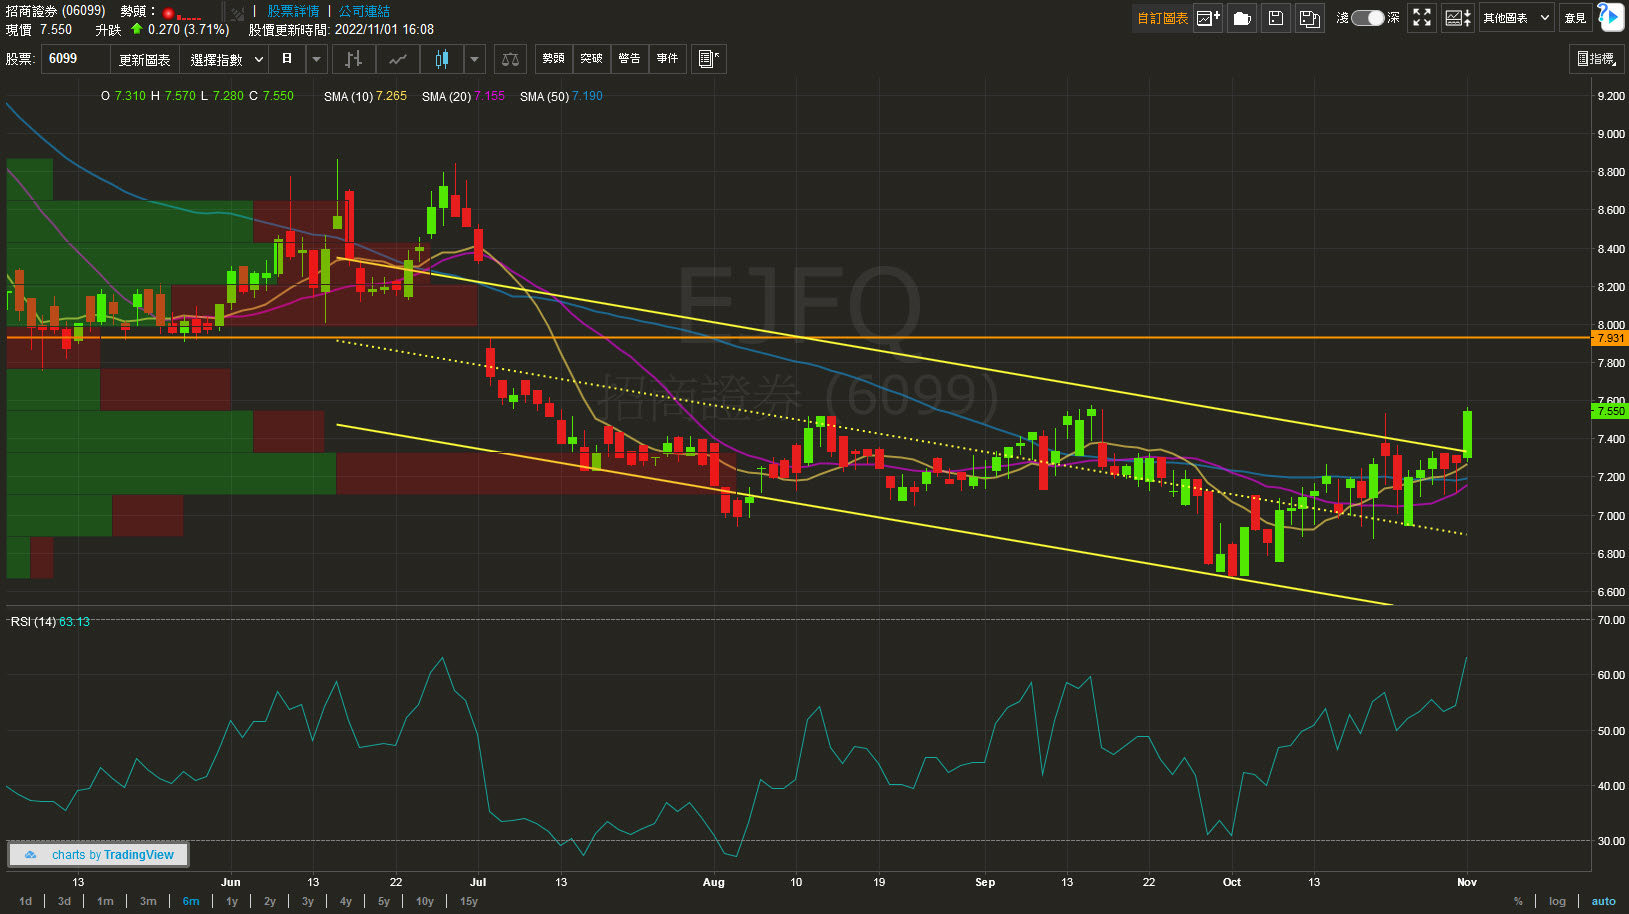
Task: Select the 1y time range
Action: [232, 901]
